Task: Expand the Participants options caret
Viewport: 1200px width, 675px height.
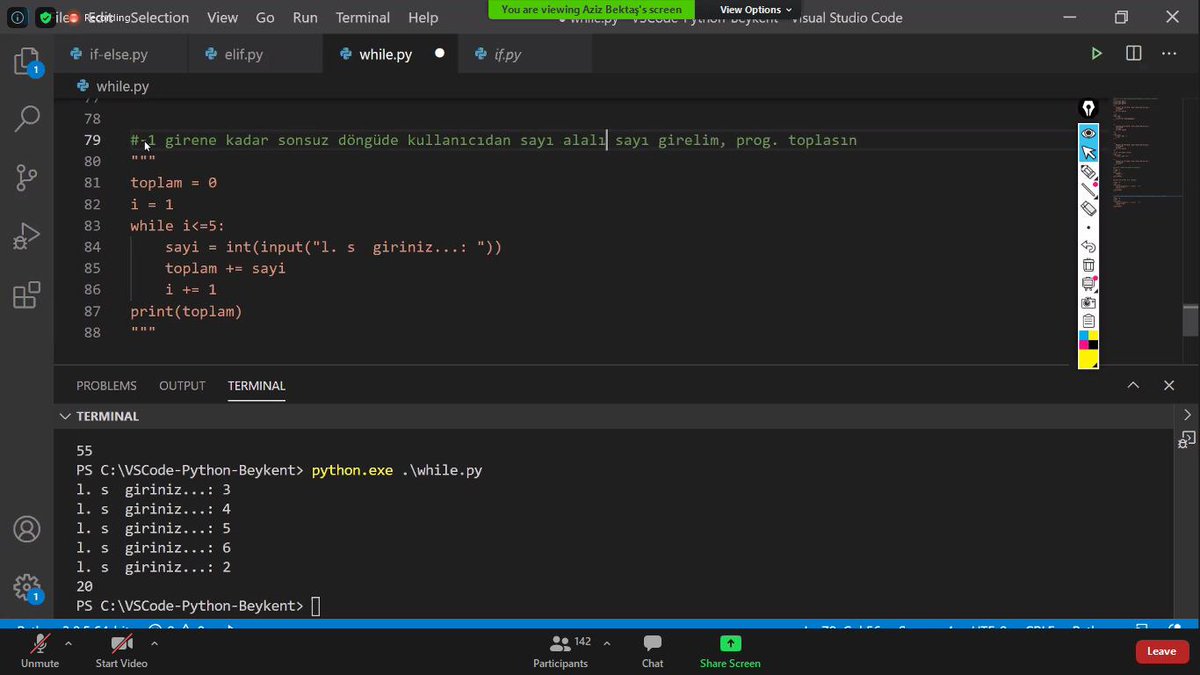Action: coord(606,643)
